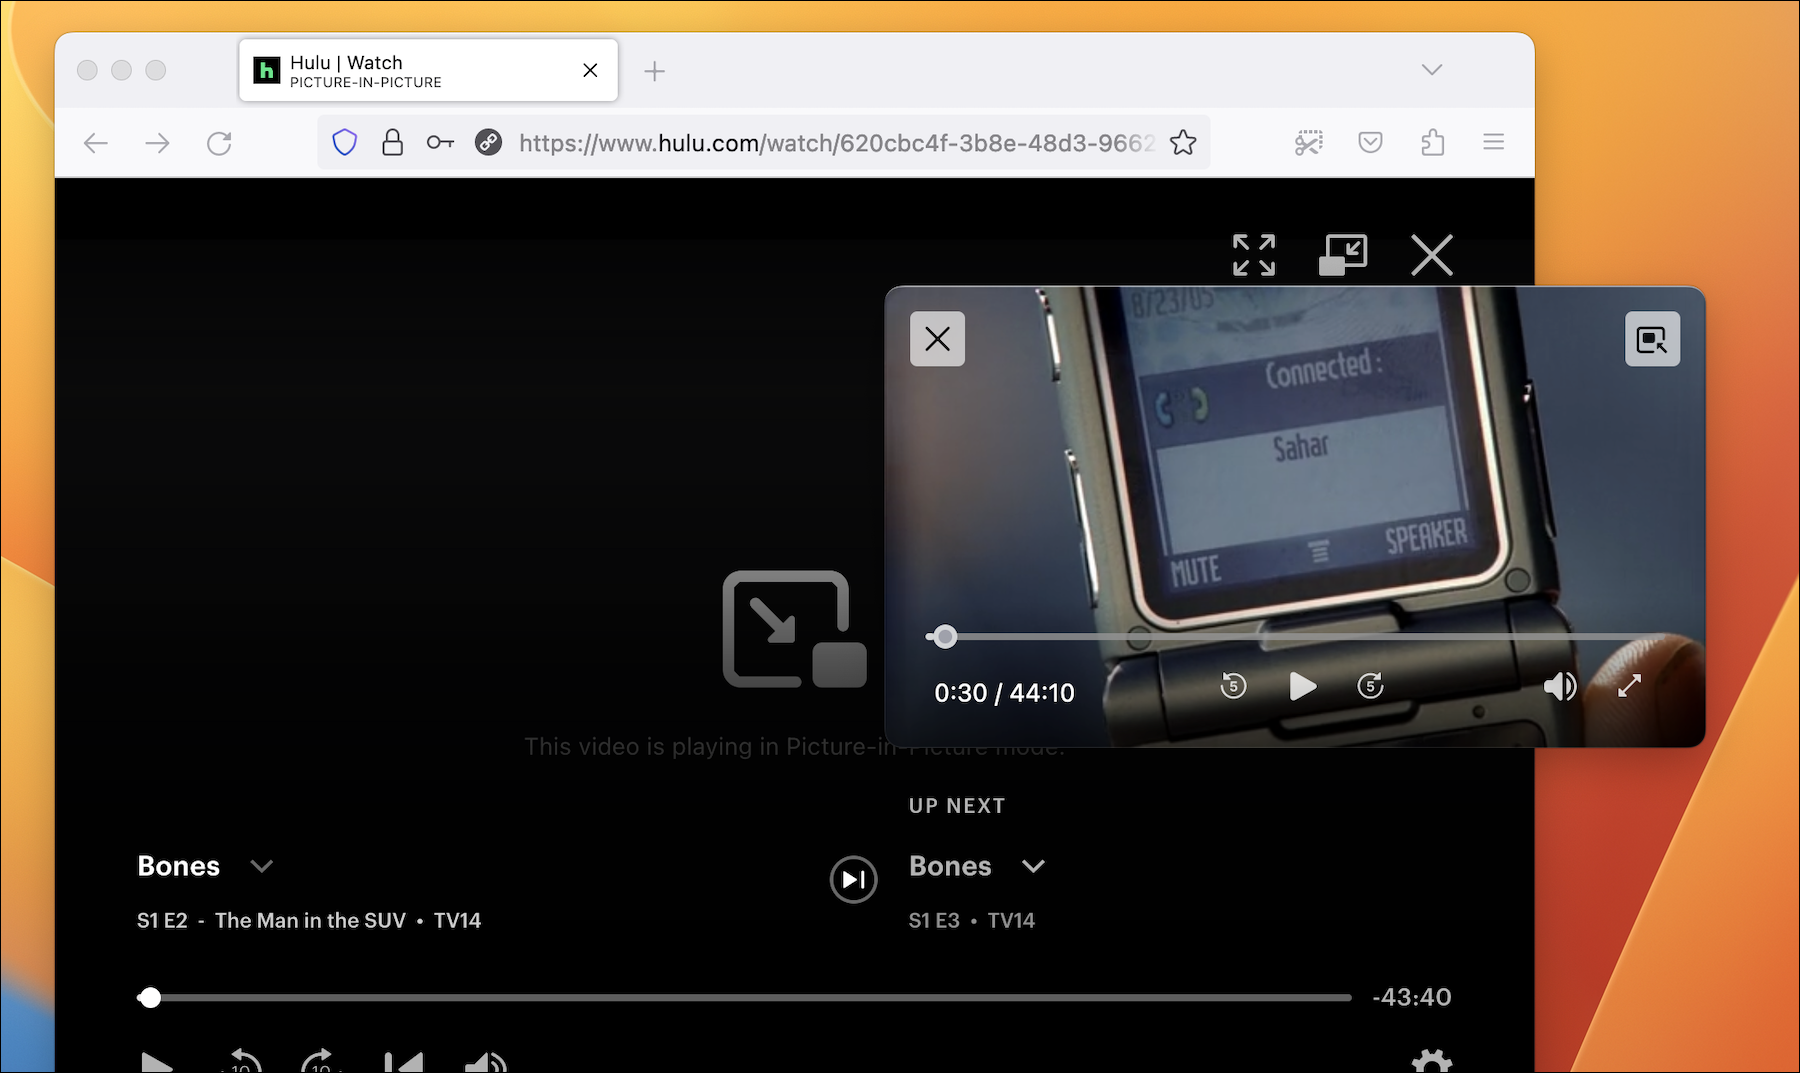Toggle Hulu mini player mode icon
Image resolution: width=1800 pixels, height=1073 pixels.
(x=1343, y=255)
